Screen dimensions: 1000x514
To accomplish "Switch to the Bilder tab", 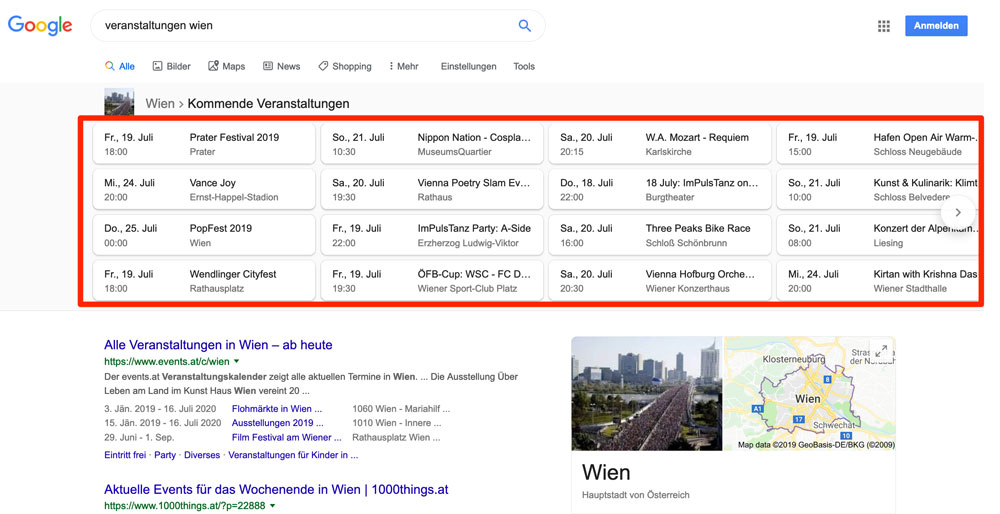I will pyautogui.click(x=172, y=66).
